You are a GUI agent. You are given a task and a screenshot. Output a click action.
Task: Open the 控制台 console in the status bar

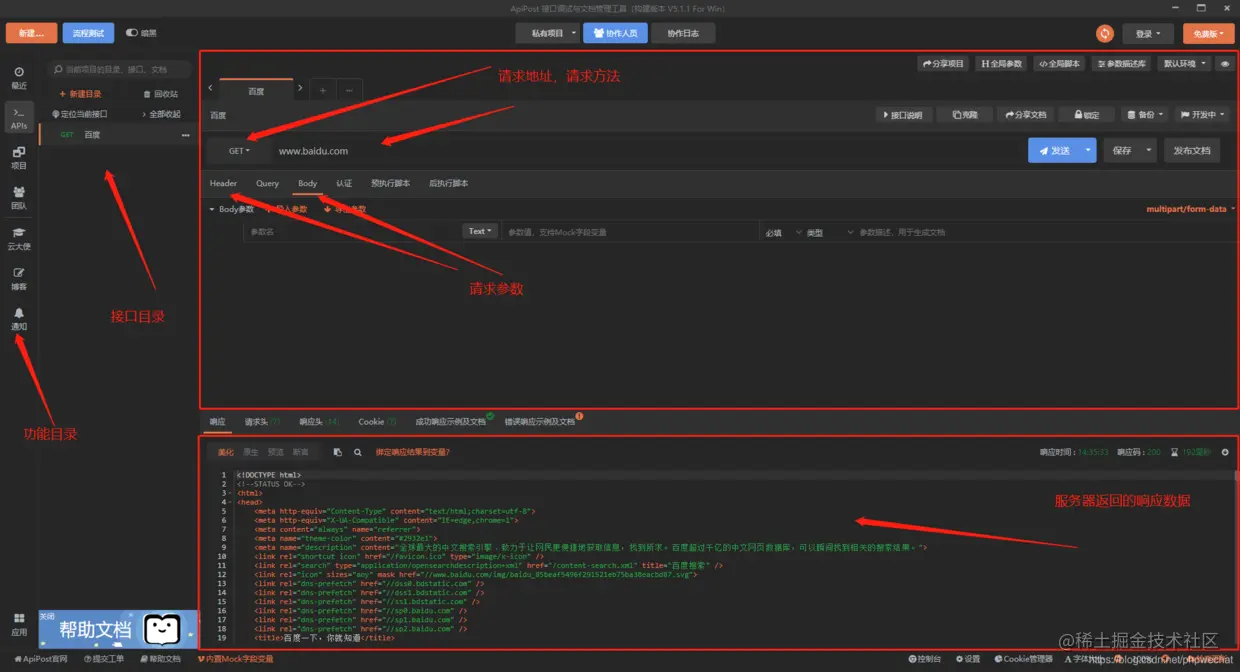[x=924, y=659]
